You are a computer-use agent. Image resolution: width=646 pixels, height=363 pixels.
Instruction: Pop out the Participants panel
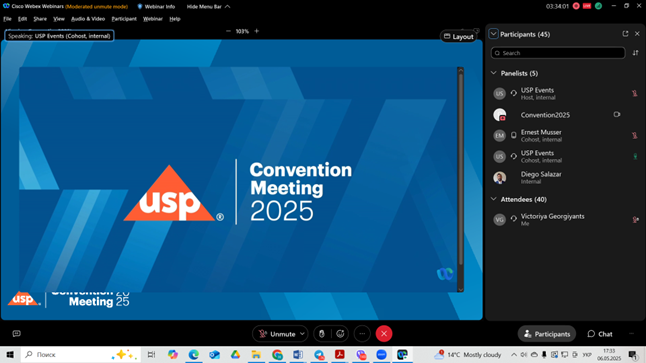point(625,34)
